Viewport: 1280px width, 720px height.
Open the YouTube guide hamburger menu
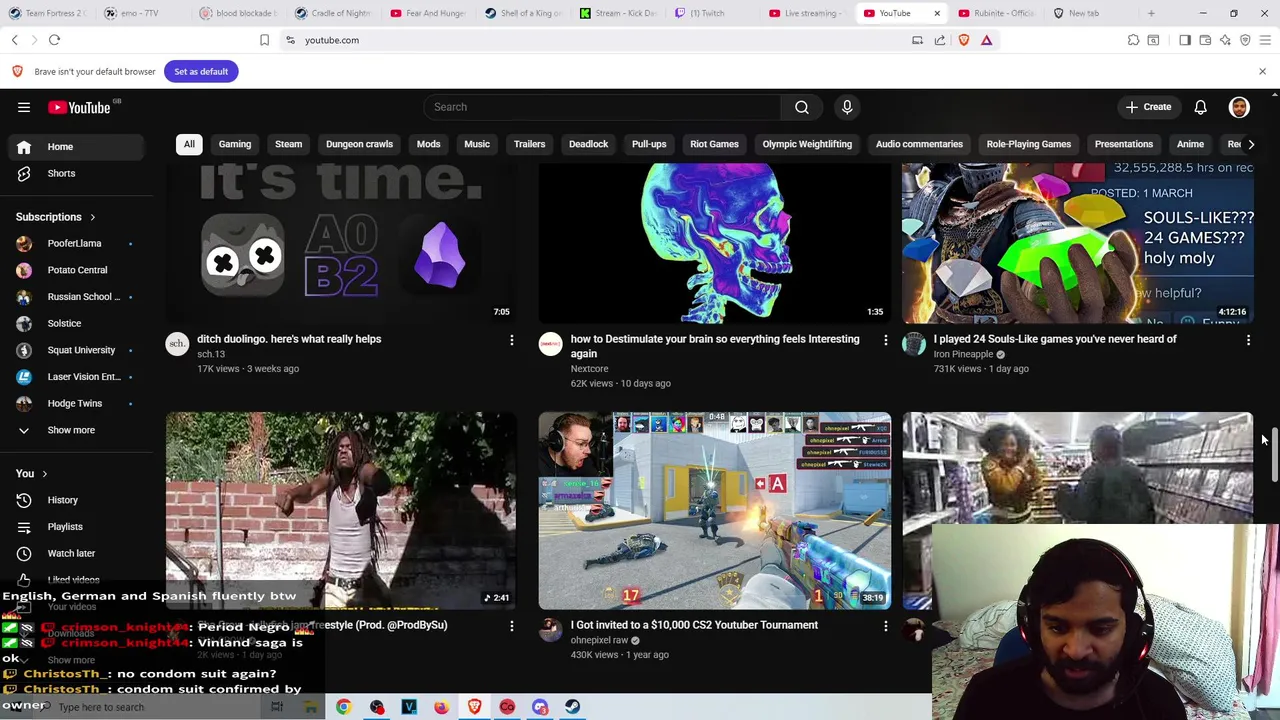(24, 107)
